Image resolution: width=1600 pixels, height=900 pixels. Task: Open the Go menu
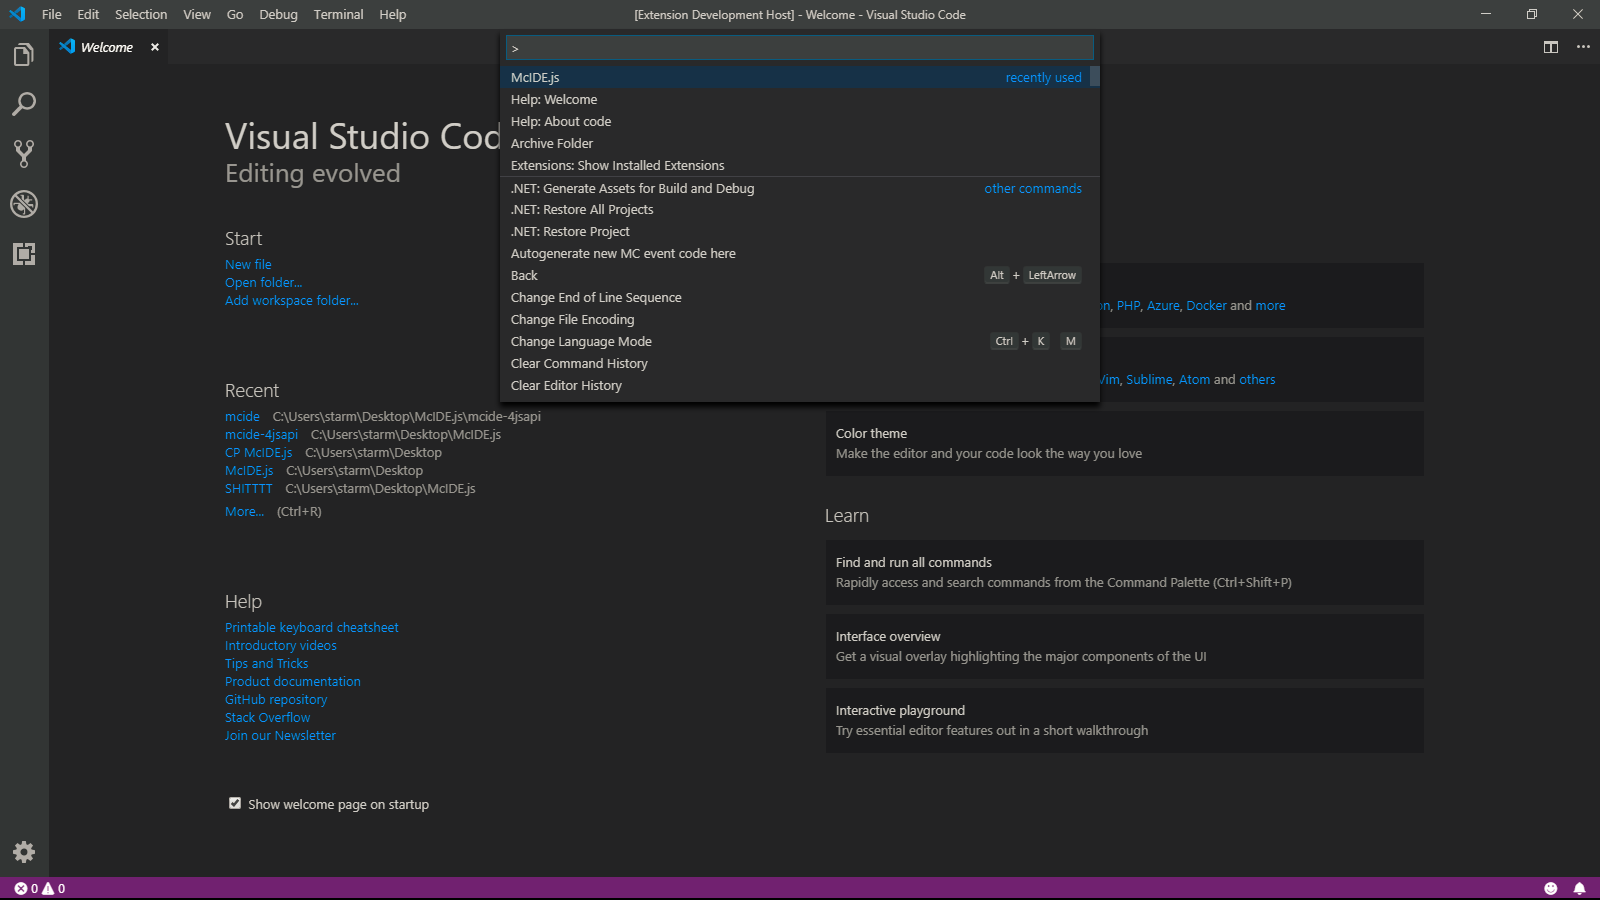click(x=235, y=14)
